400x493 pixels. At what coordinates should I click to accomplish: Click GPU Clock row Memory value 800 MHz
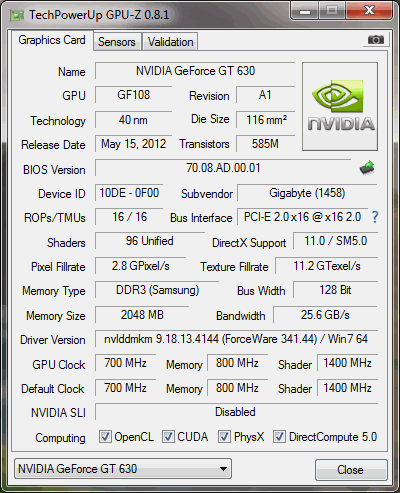point(237,363)
